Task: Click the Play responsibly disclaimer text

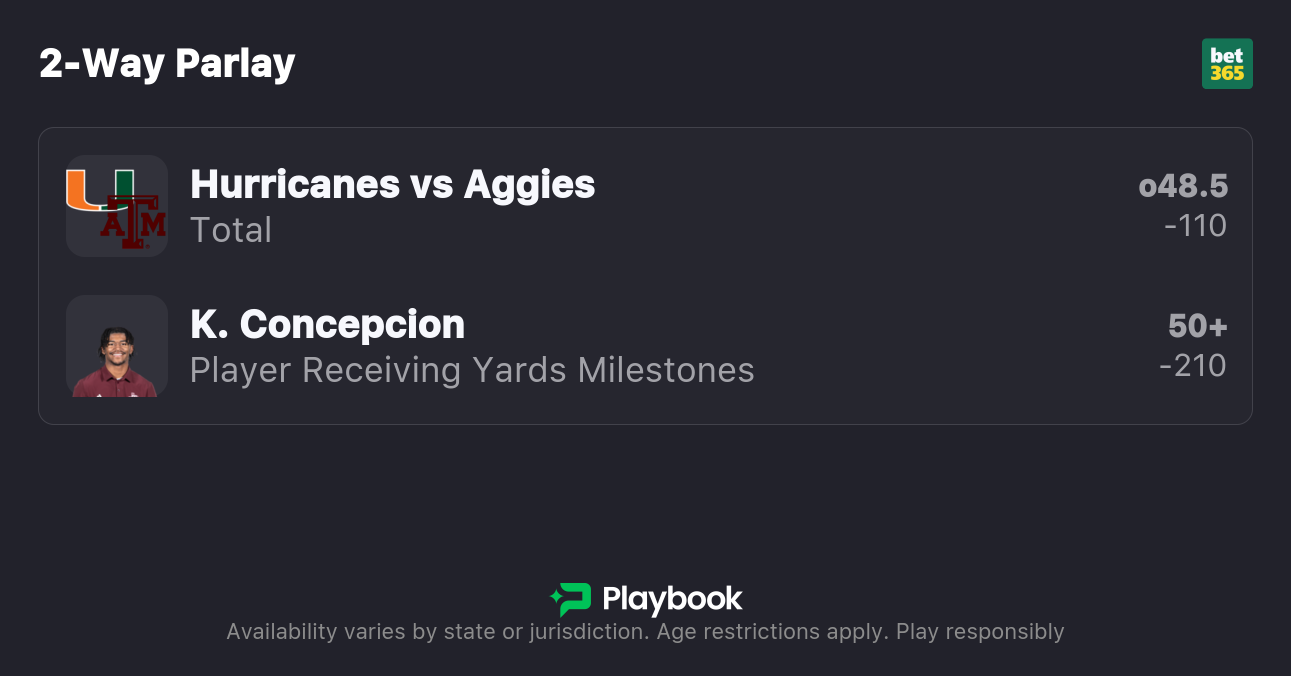Action: click(980, 632)
